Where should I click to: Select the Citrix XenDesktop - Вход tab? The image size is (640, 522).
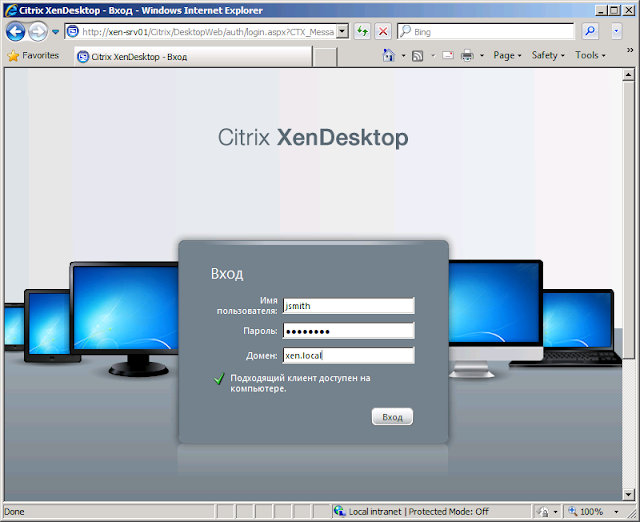[193, 56]
